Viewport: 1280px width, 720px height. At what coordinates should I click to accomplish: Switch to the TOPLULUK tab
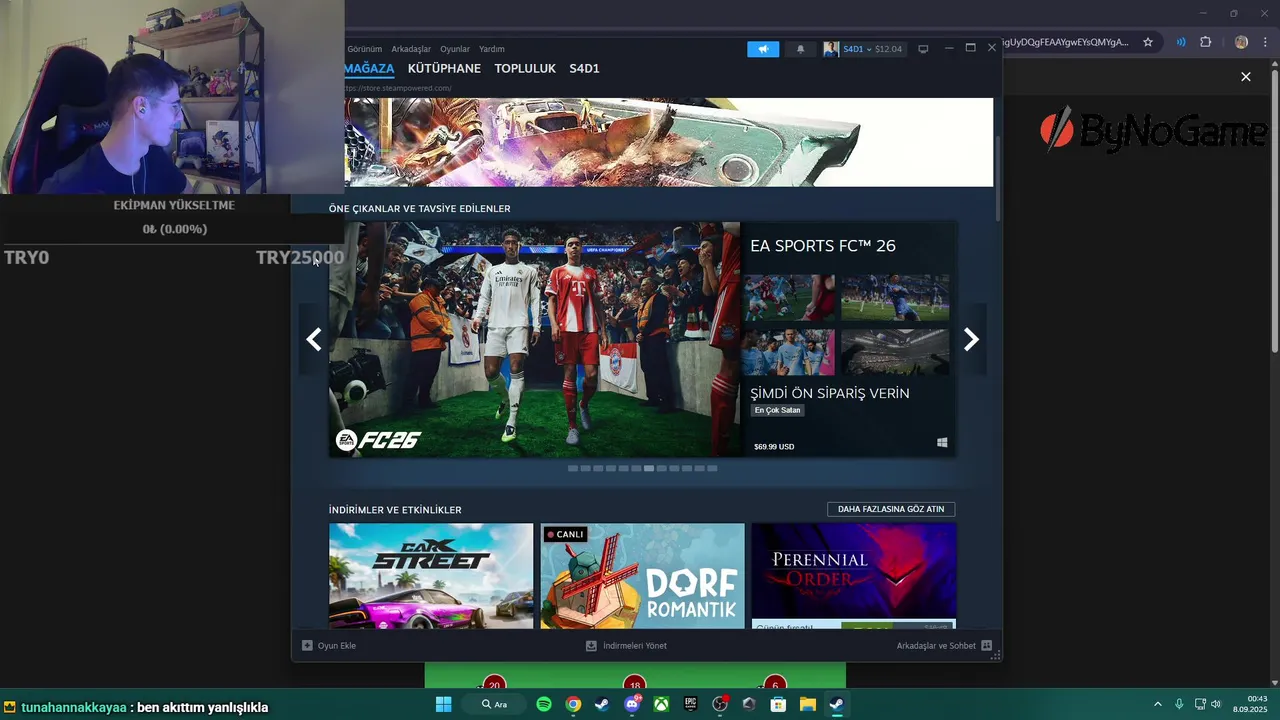[x=525, y=69]
